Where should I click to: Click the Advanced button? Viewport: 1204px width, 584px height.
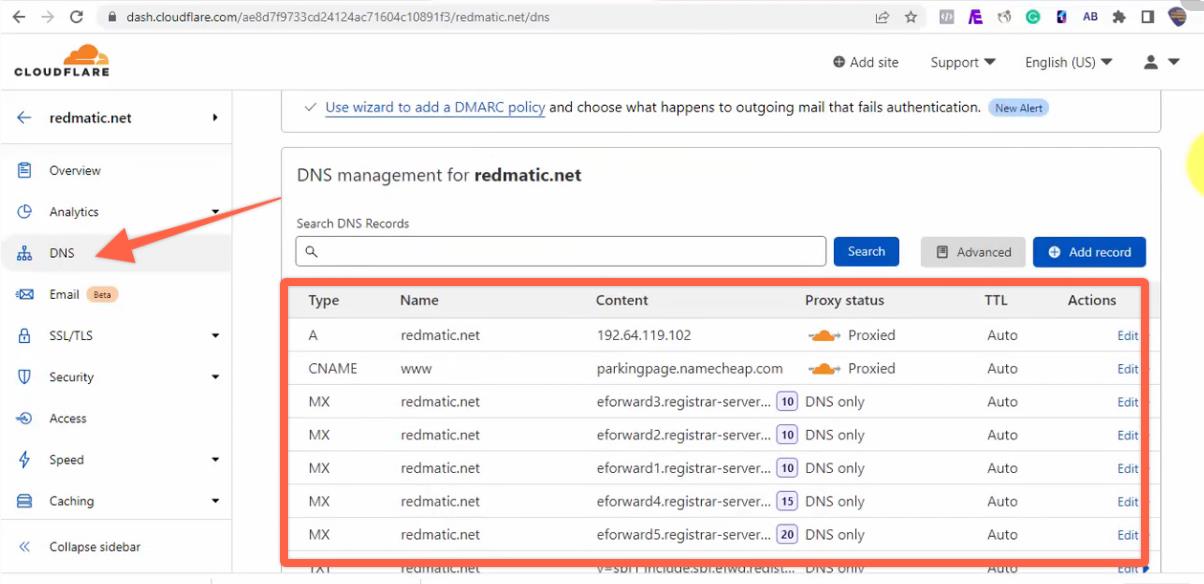973,252
